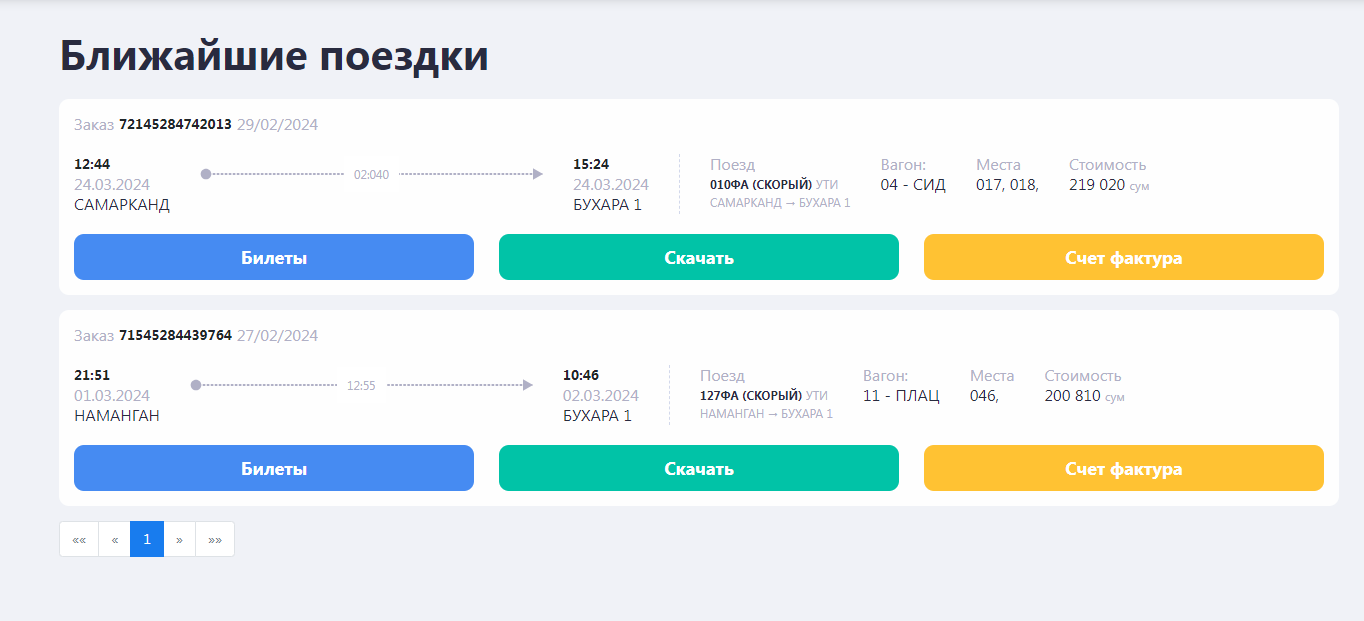Open Билеты for the Самарканд trip

273,257
